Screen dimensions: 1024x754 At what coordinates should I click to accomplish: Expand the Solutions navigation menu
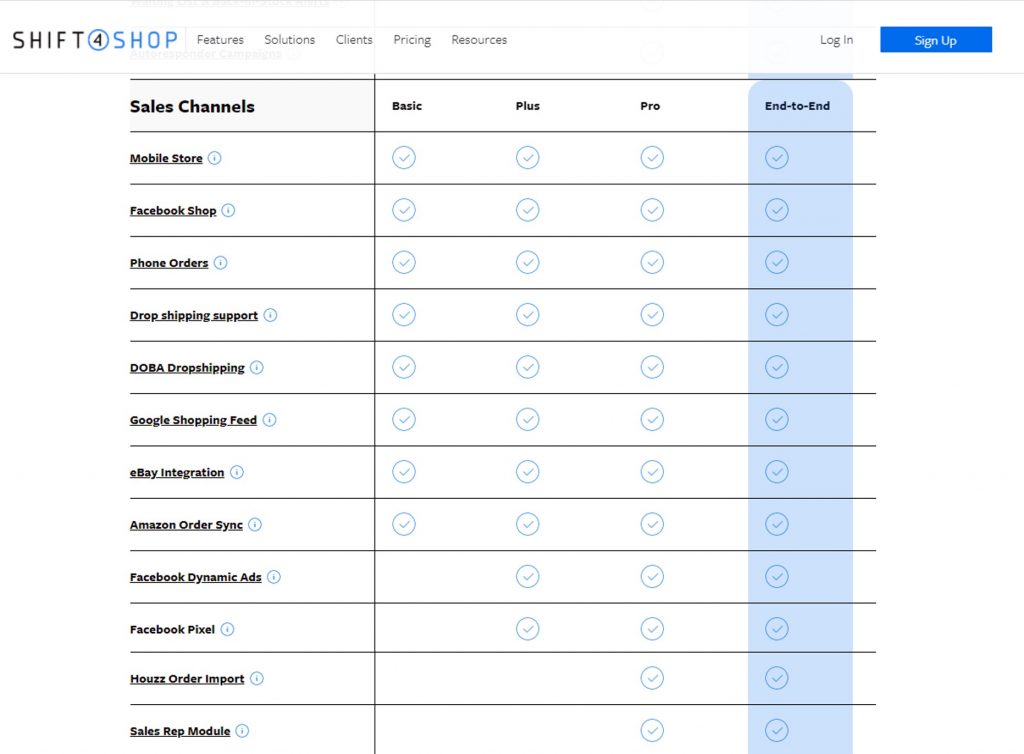coord(289,40)
